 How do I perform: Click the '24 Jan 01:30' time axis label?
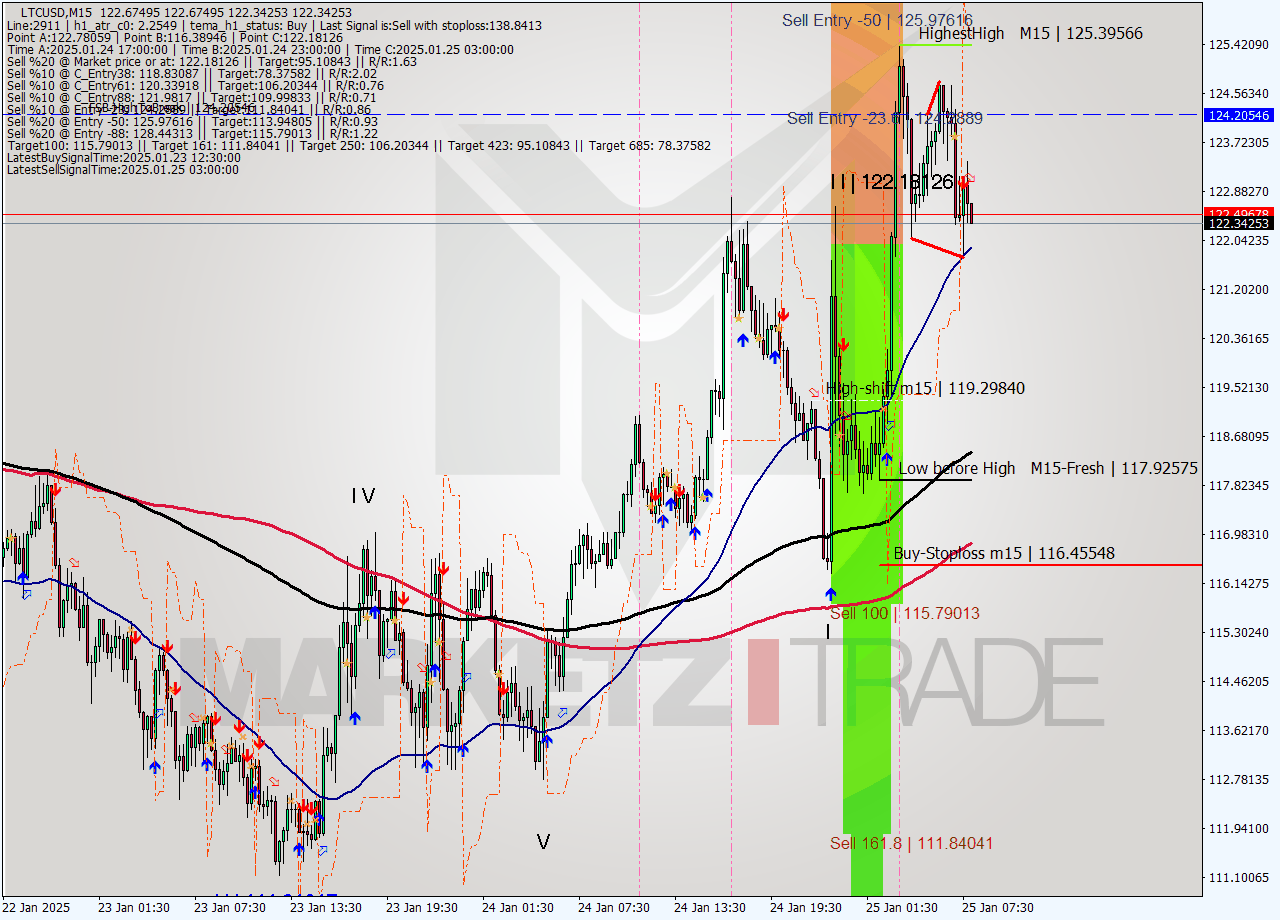[x=517, y=908]
